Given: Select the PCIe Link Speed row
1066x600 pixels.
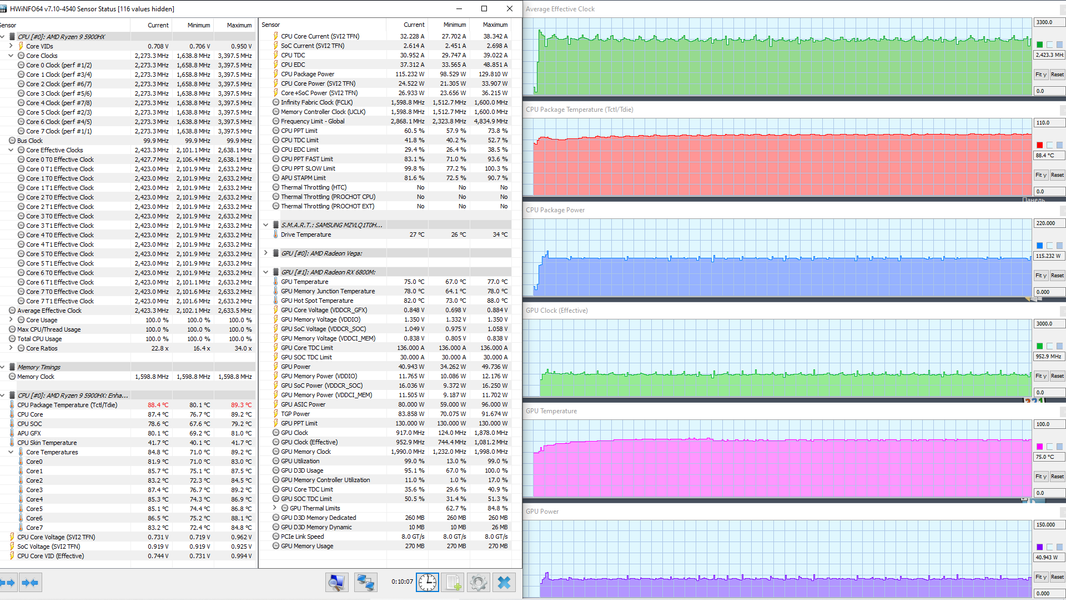Looking at the screenshot, I should click(x=386, y=537).
